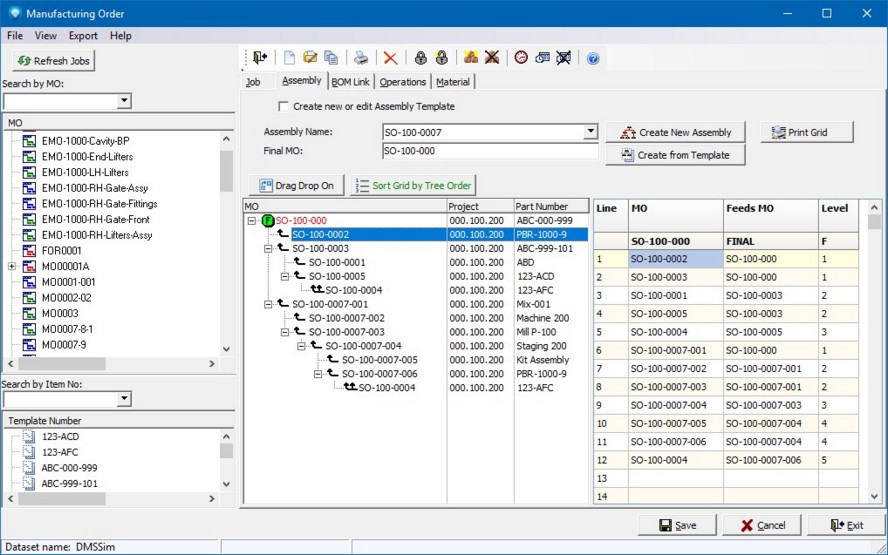Click the printer icon in toolbar

coord(361,58)
